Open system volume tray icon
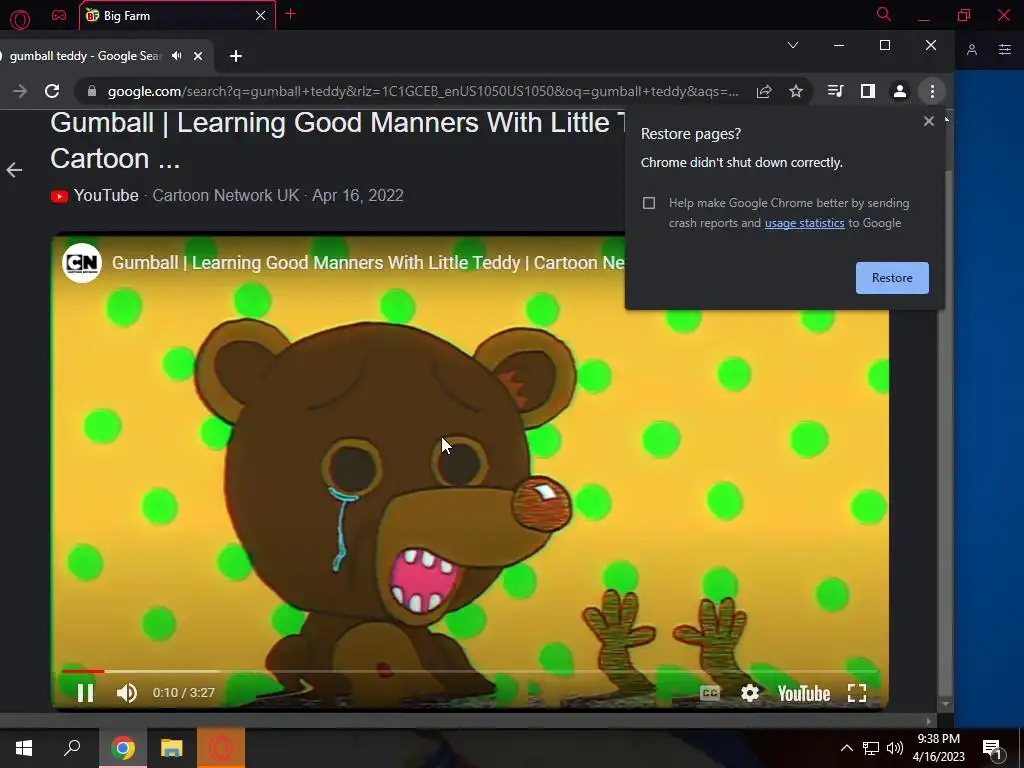 [895, 748]
